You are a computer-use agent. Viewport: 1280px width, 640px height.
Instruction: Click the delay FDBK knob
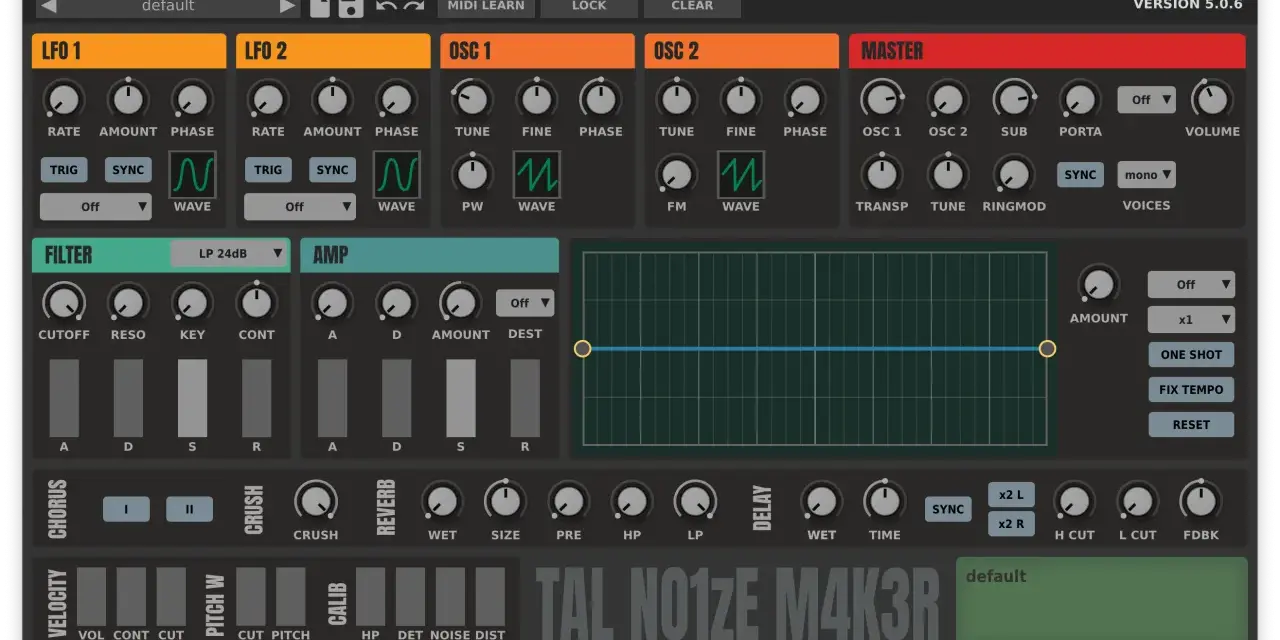pos(1200,501)
